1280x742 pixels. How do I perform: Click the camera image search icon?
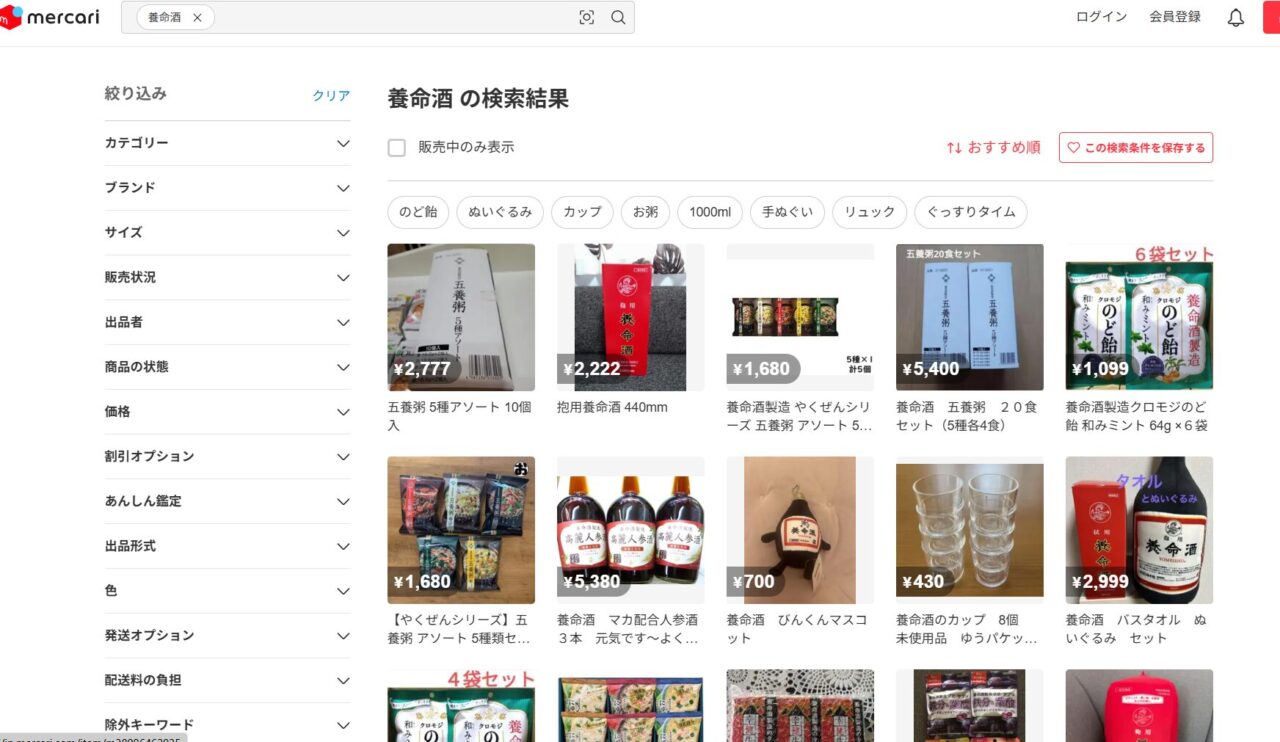[587, 17]
